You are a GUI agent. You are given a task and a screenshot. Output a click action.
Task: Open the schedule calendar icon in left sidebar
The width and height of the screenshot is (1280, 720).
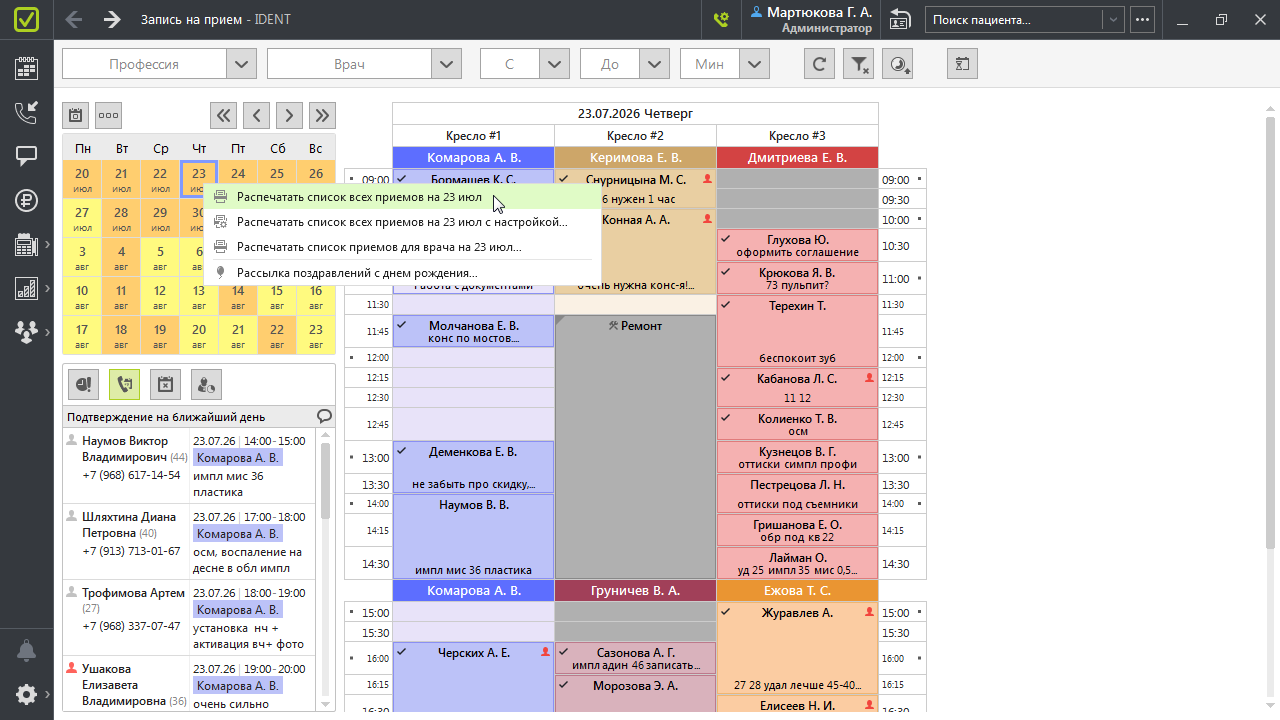[27, 68]
